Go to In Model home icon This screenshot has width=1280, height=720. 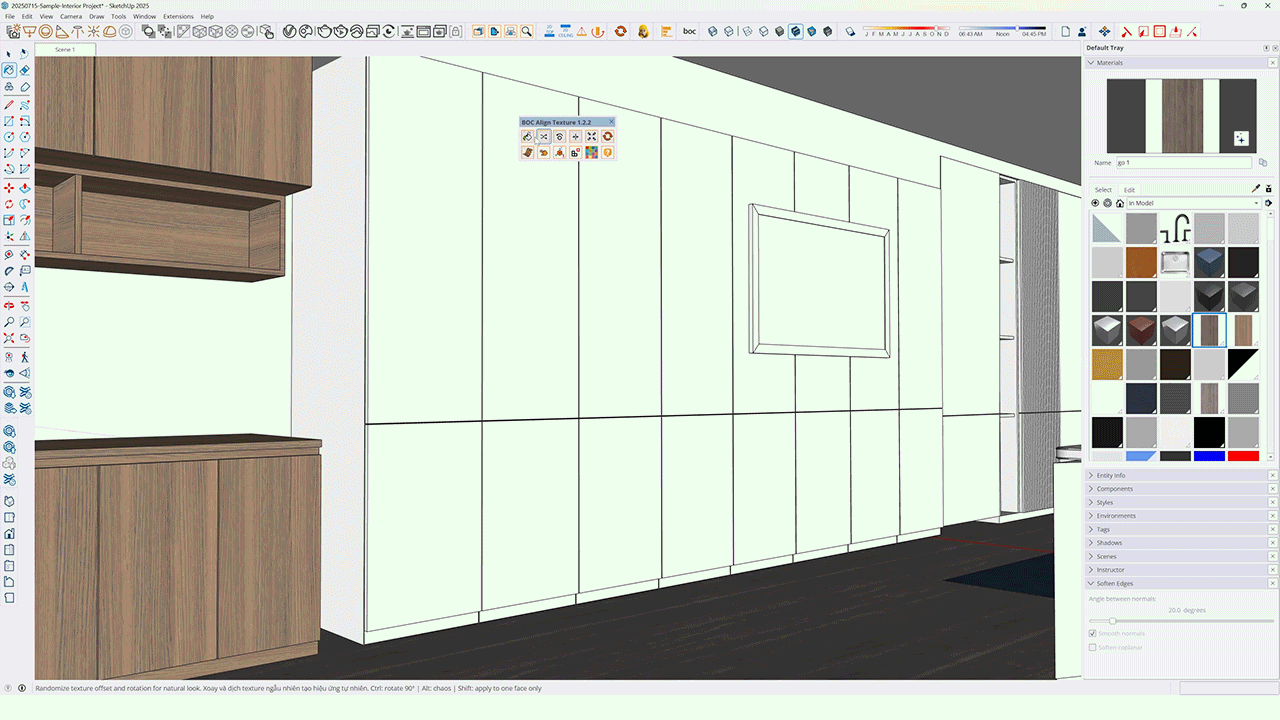[1120, 203]
